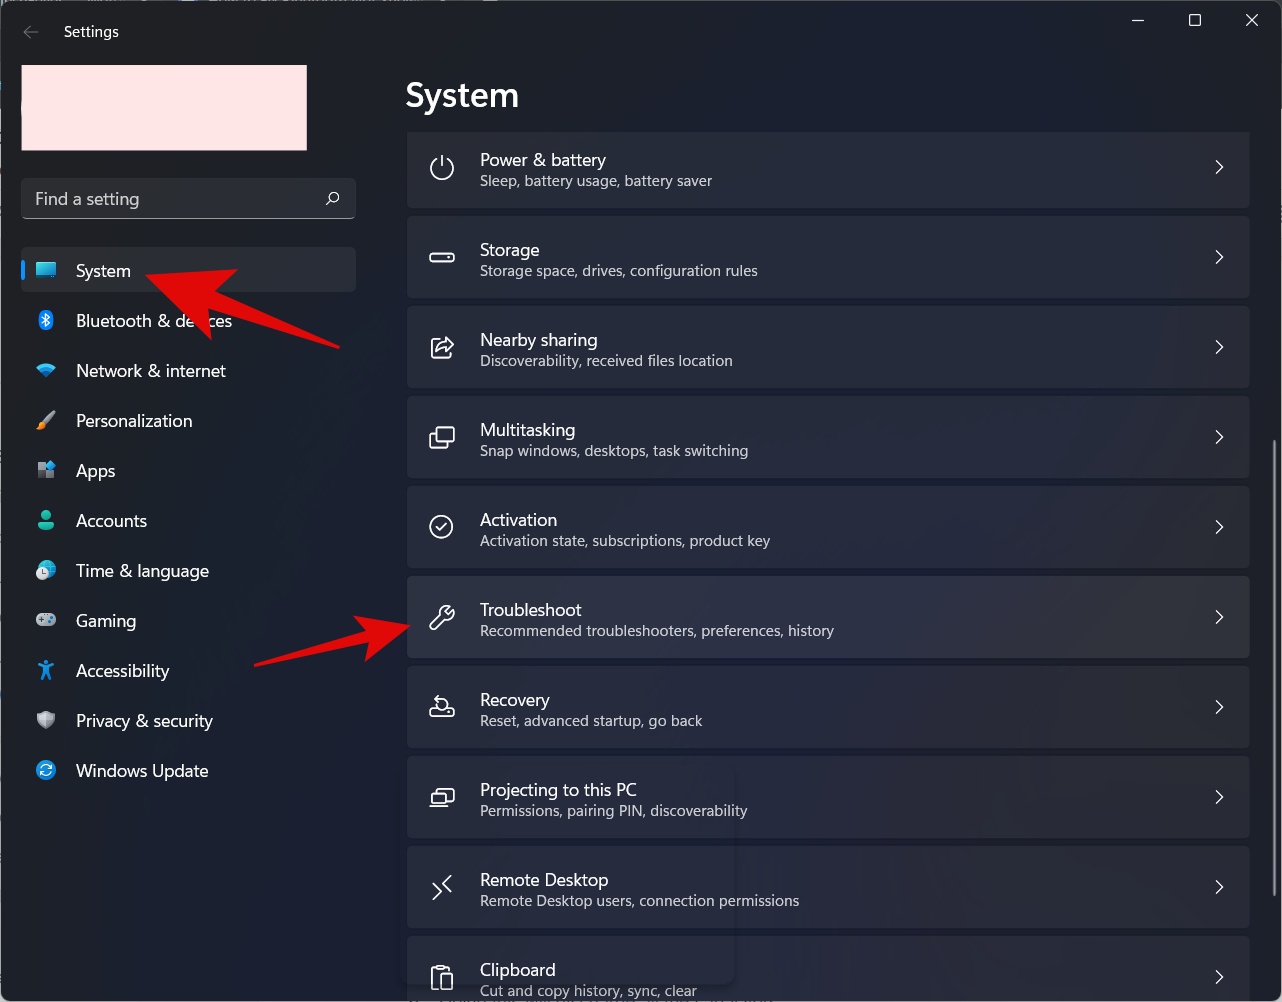Open Remote Desktop via its chevron

point(1219,887)
